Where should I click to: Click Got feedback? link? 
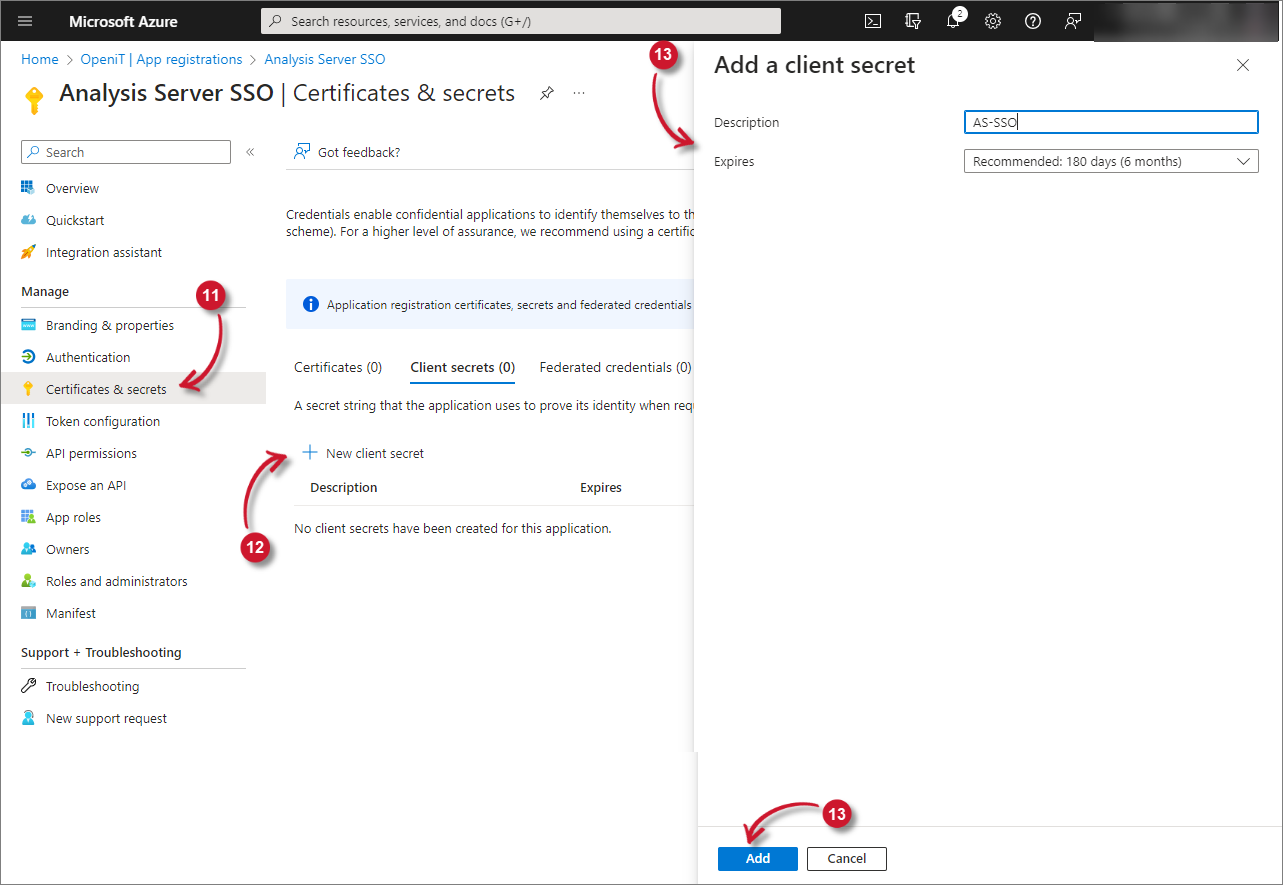point(359,152)
